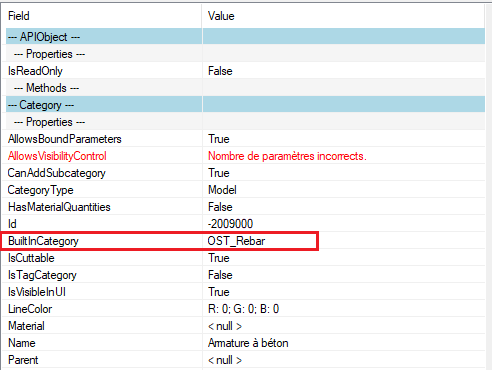Click the < null > value of Parent
494x374 pixels.
[225, 360]
